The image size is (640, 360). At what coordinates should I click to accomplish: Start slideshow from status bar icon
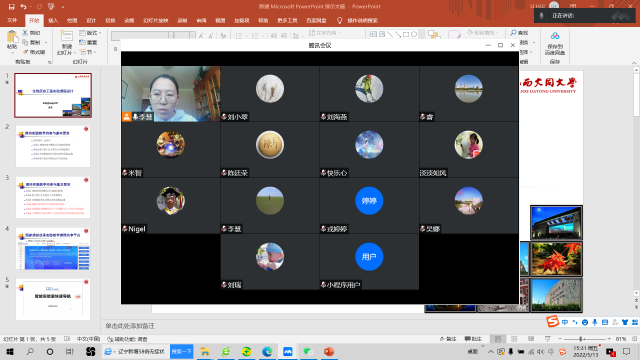pos(548,339)
